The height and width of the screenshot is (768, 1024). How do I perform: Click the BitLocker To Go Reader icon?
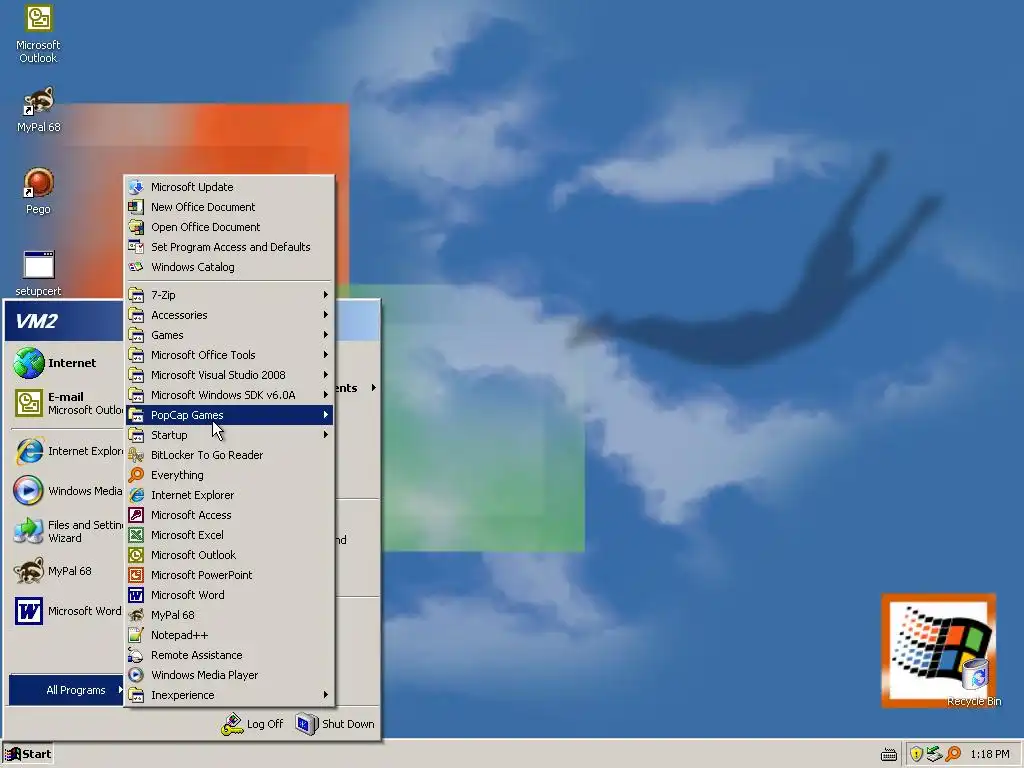click(136, 455)
